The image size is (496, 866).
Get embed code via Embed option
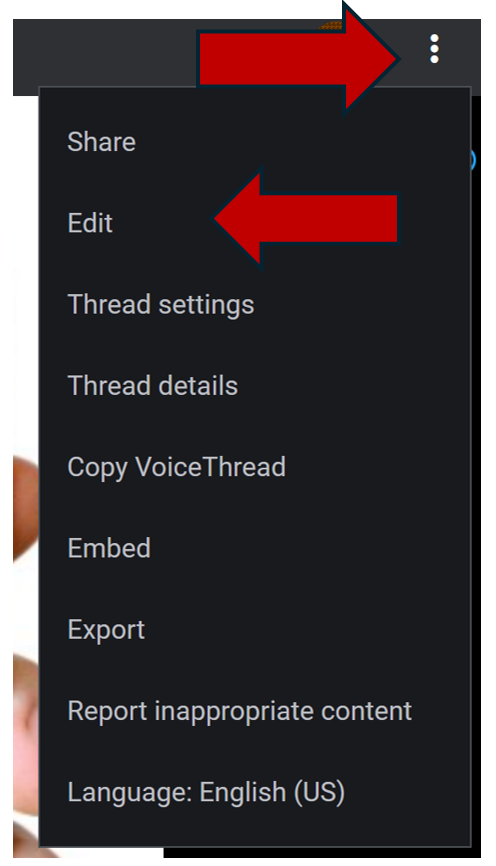coord(255,548)
